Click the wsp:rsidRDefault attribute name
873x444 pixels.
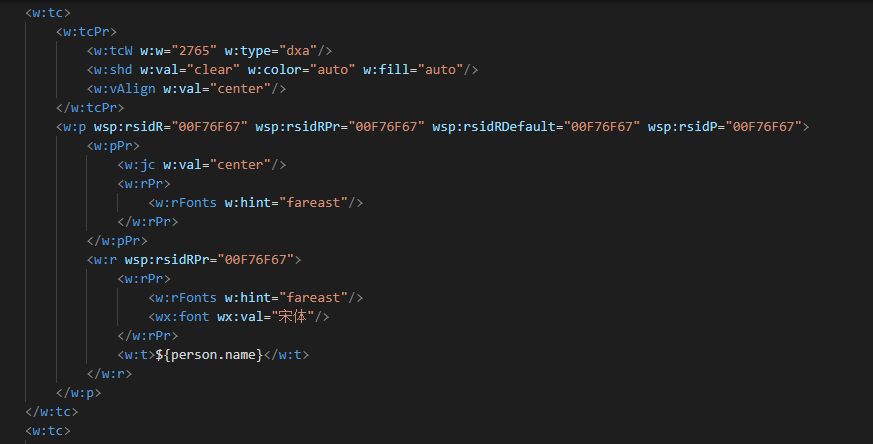coord(494,126)
